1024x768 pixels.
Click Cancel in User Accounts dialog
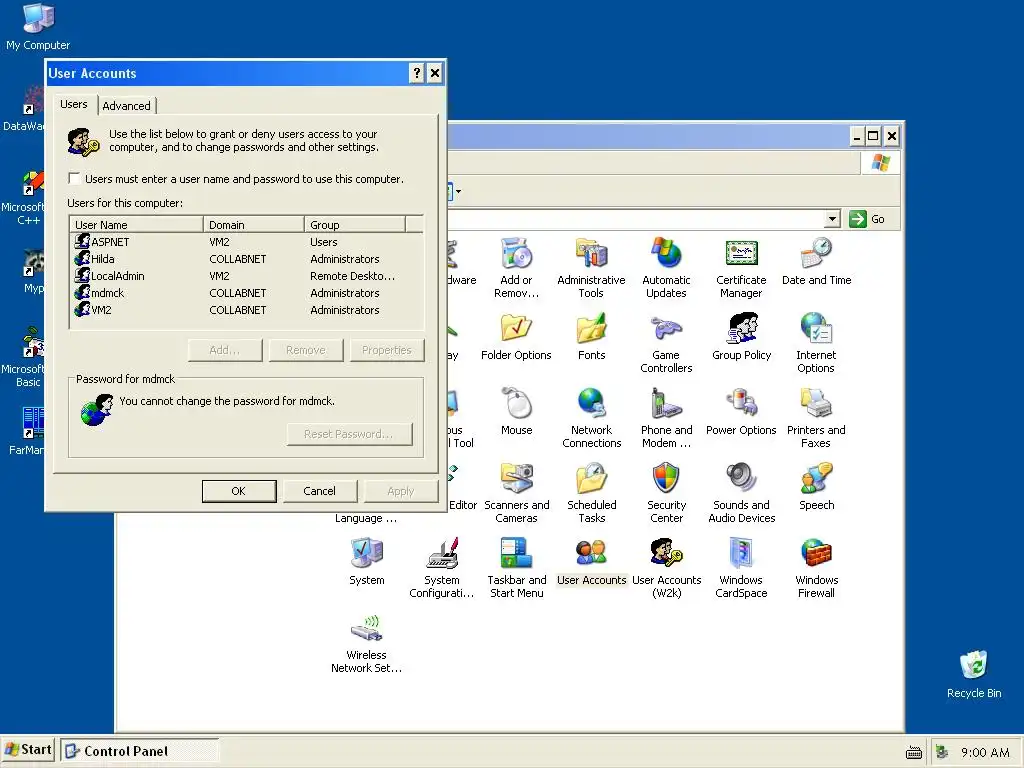319,491
